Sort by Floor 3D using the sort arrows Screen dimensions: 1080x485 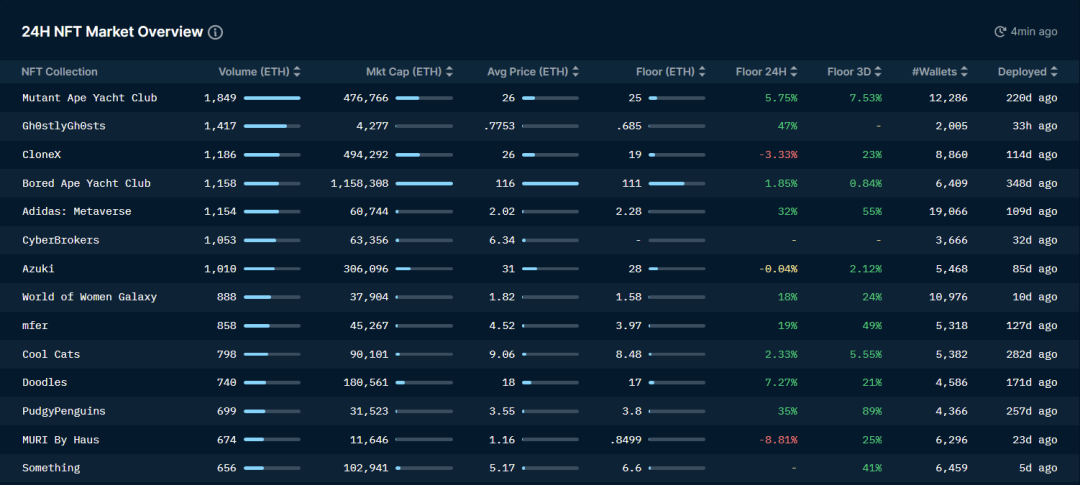coord(878,72)
